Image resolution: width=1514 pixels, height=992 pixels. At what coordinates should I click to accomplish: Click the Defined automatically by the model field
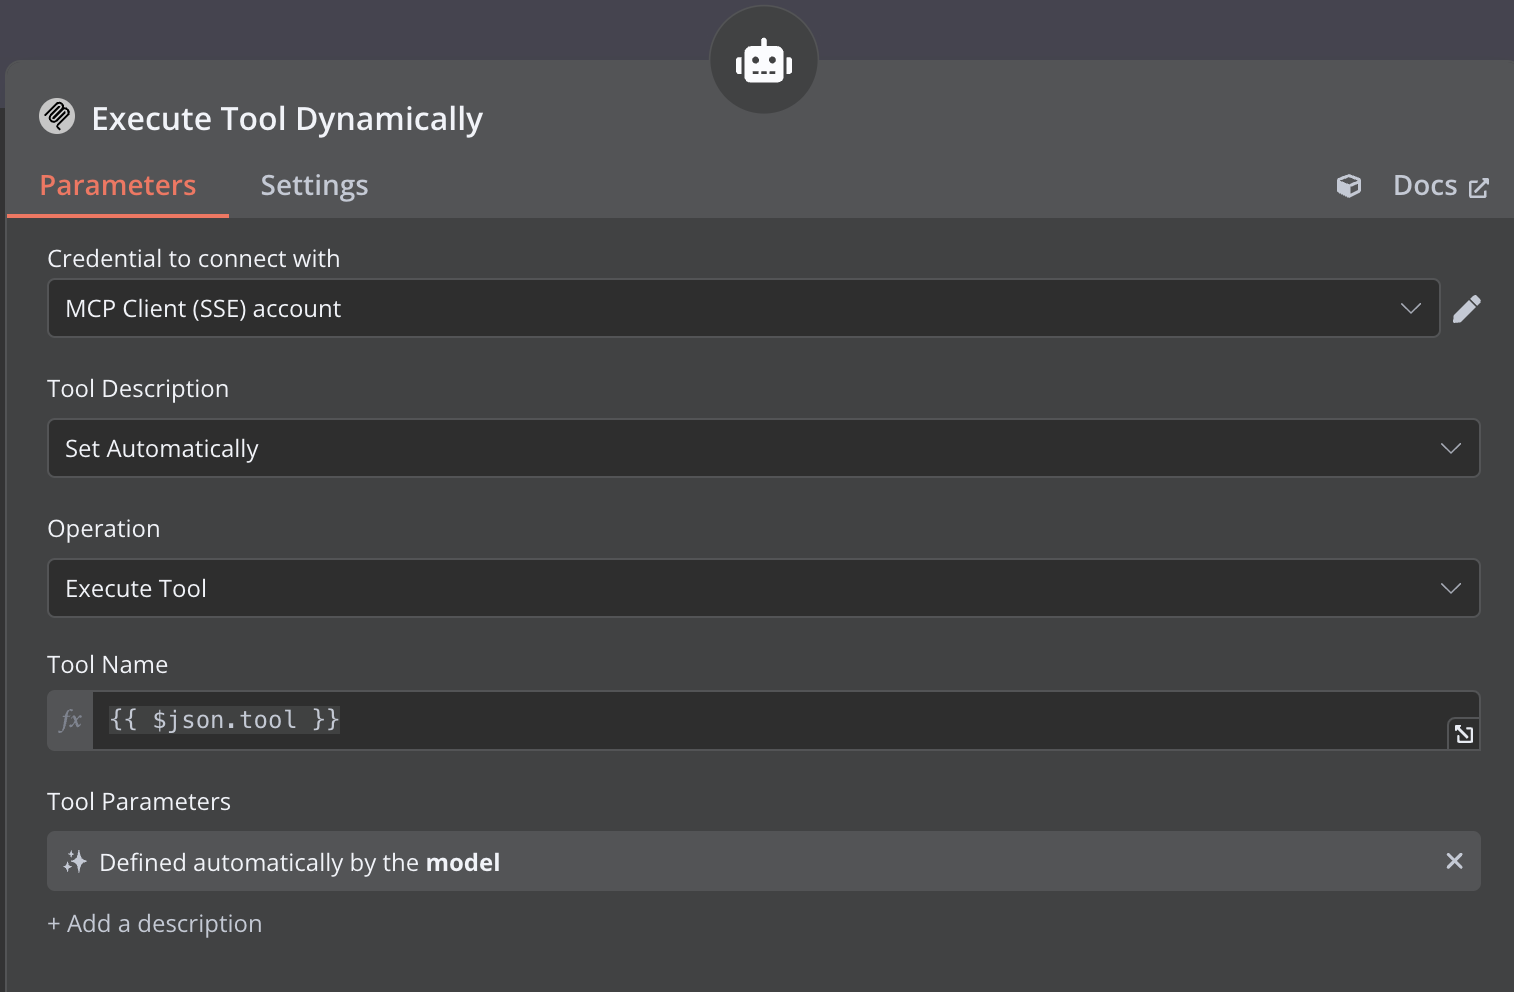(x=700, y=861)
